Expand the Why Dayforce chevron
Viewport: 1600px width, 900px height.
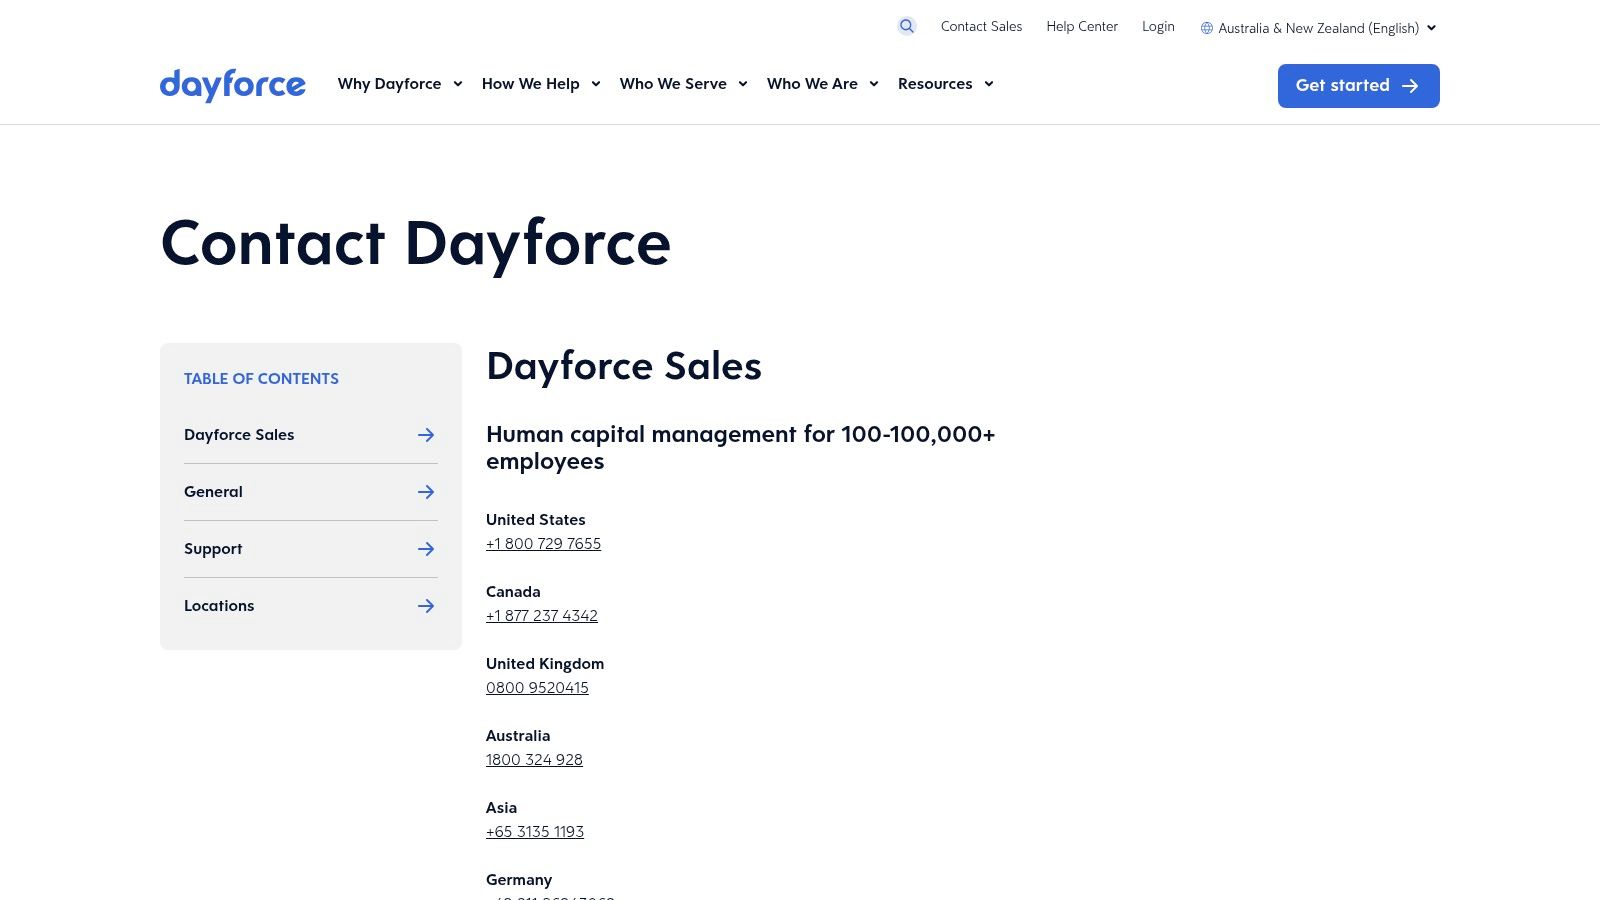tap(458, 84)
